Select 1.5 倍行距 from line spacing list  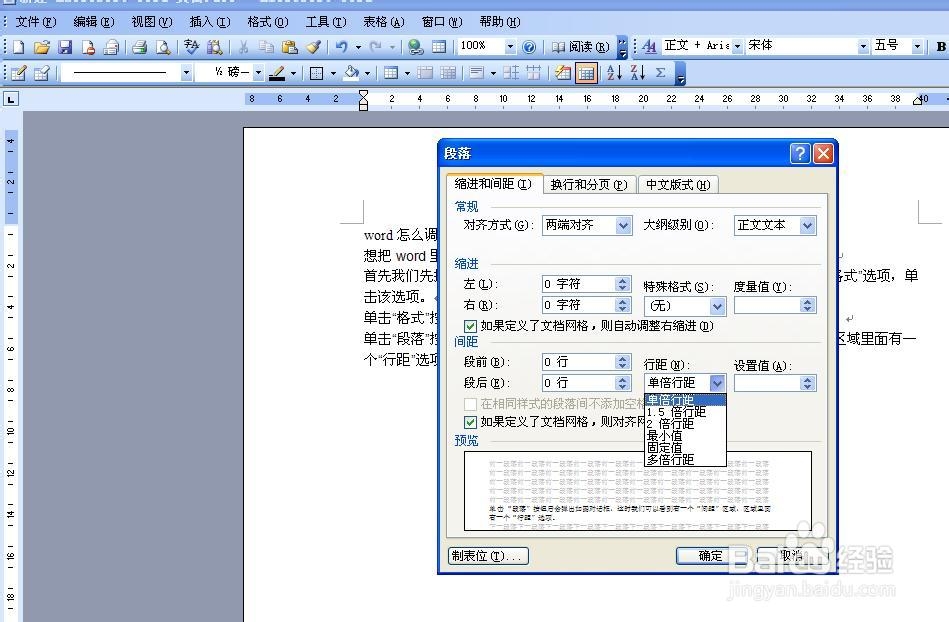pos(675,411)
